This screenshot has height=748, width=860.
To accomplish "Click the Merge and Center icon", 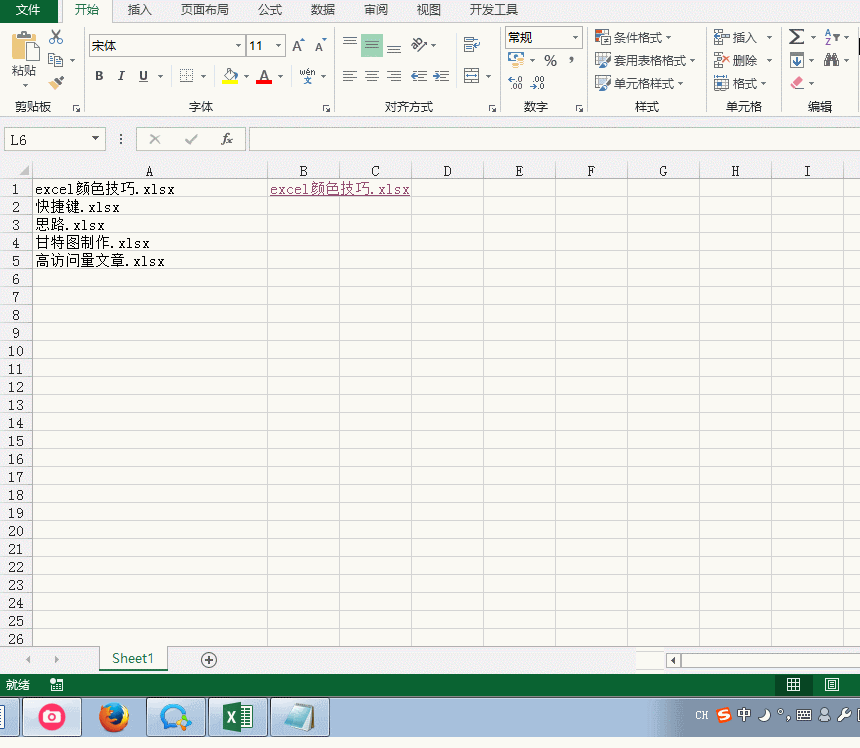I will point(472,76).
